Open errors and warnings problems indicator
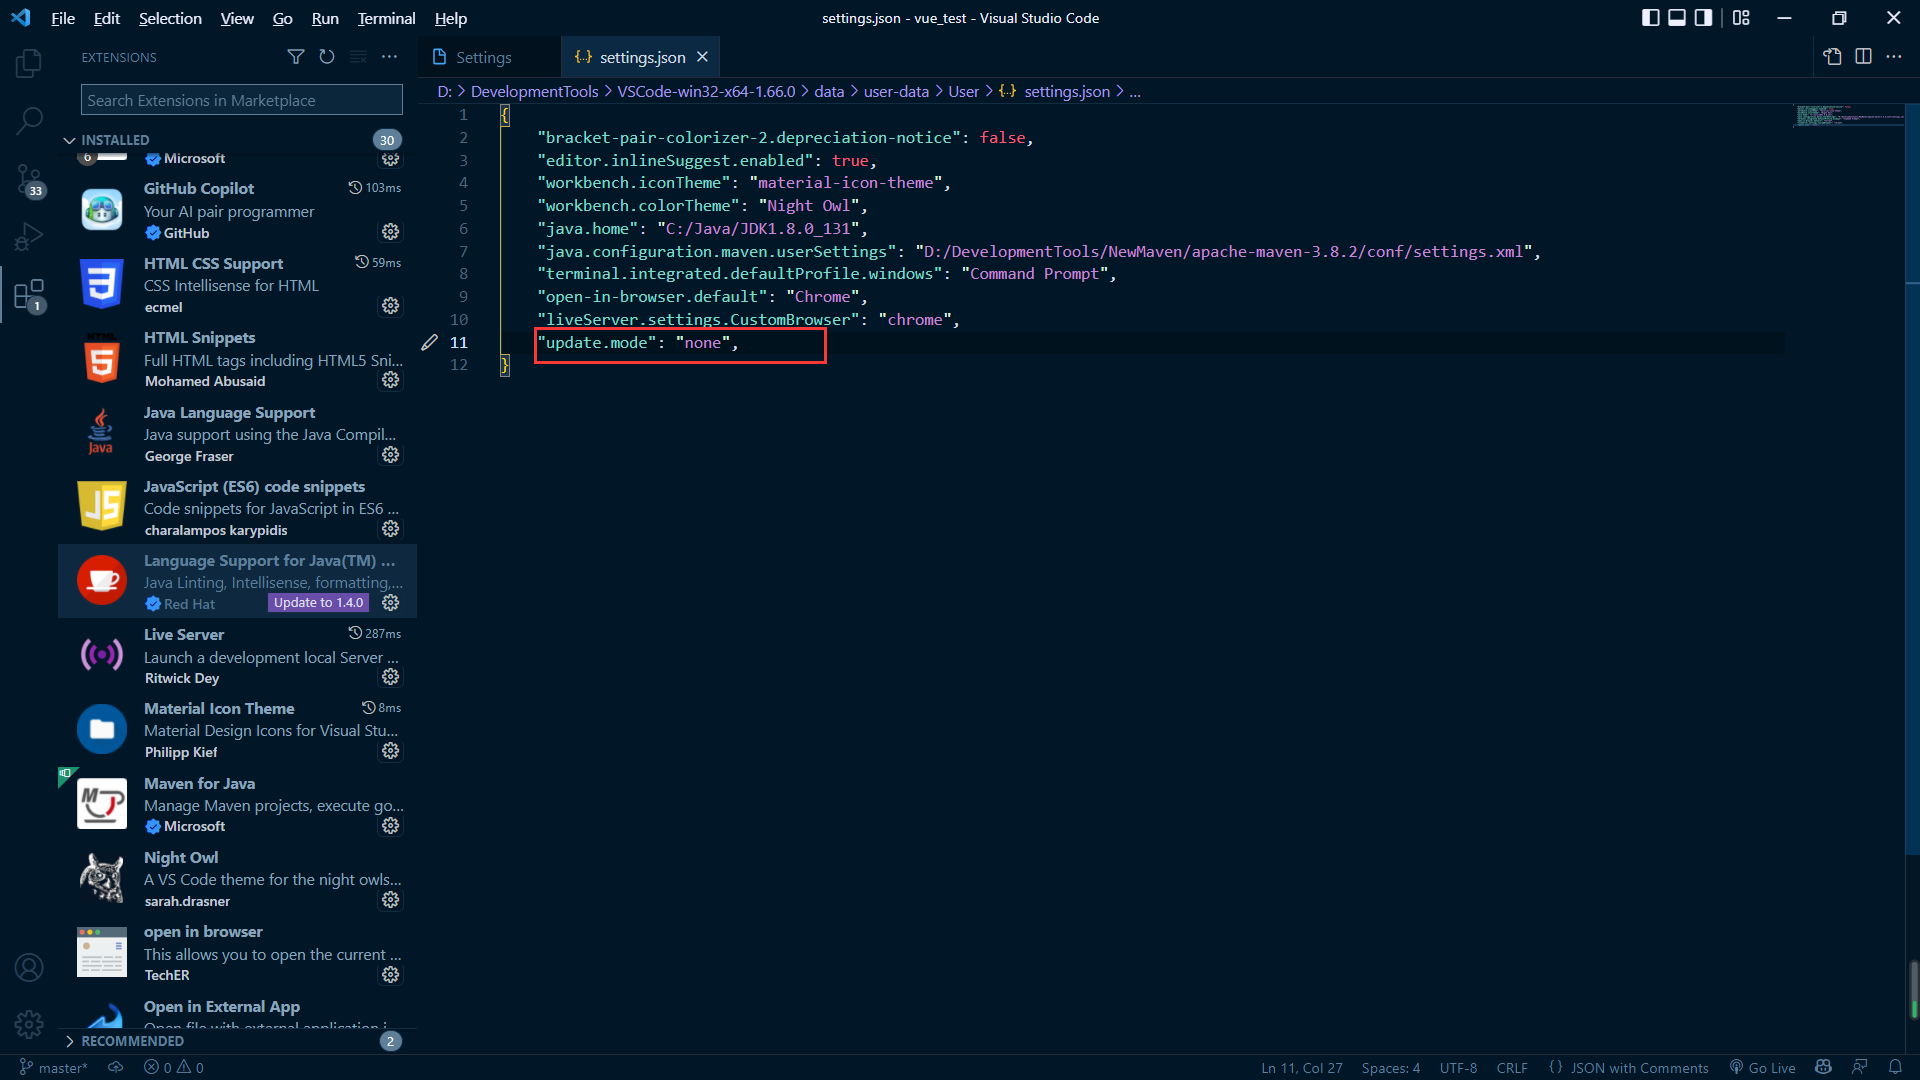This screenshot has height=1080, width=1920. [174, 1068]
